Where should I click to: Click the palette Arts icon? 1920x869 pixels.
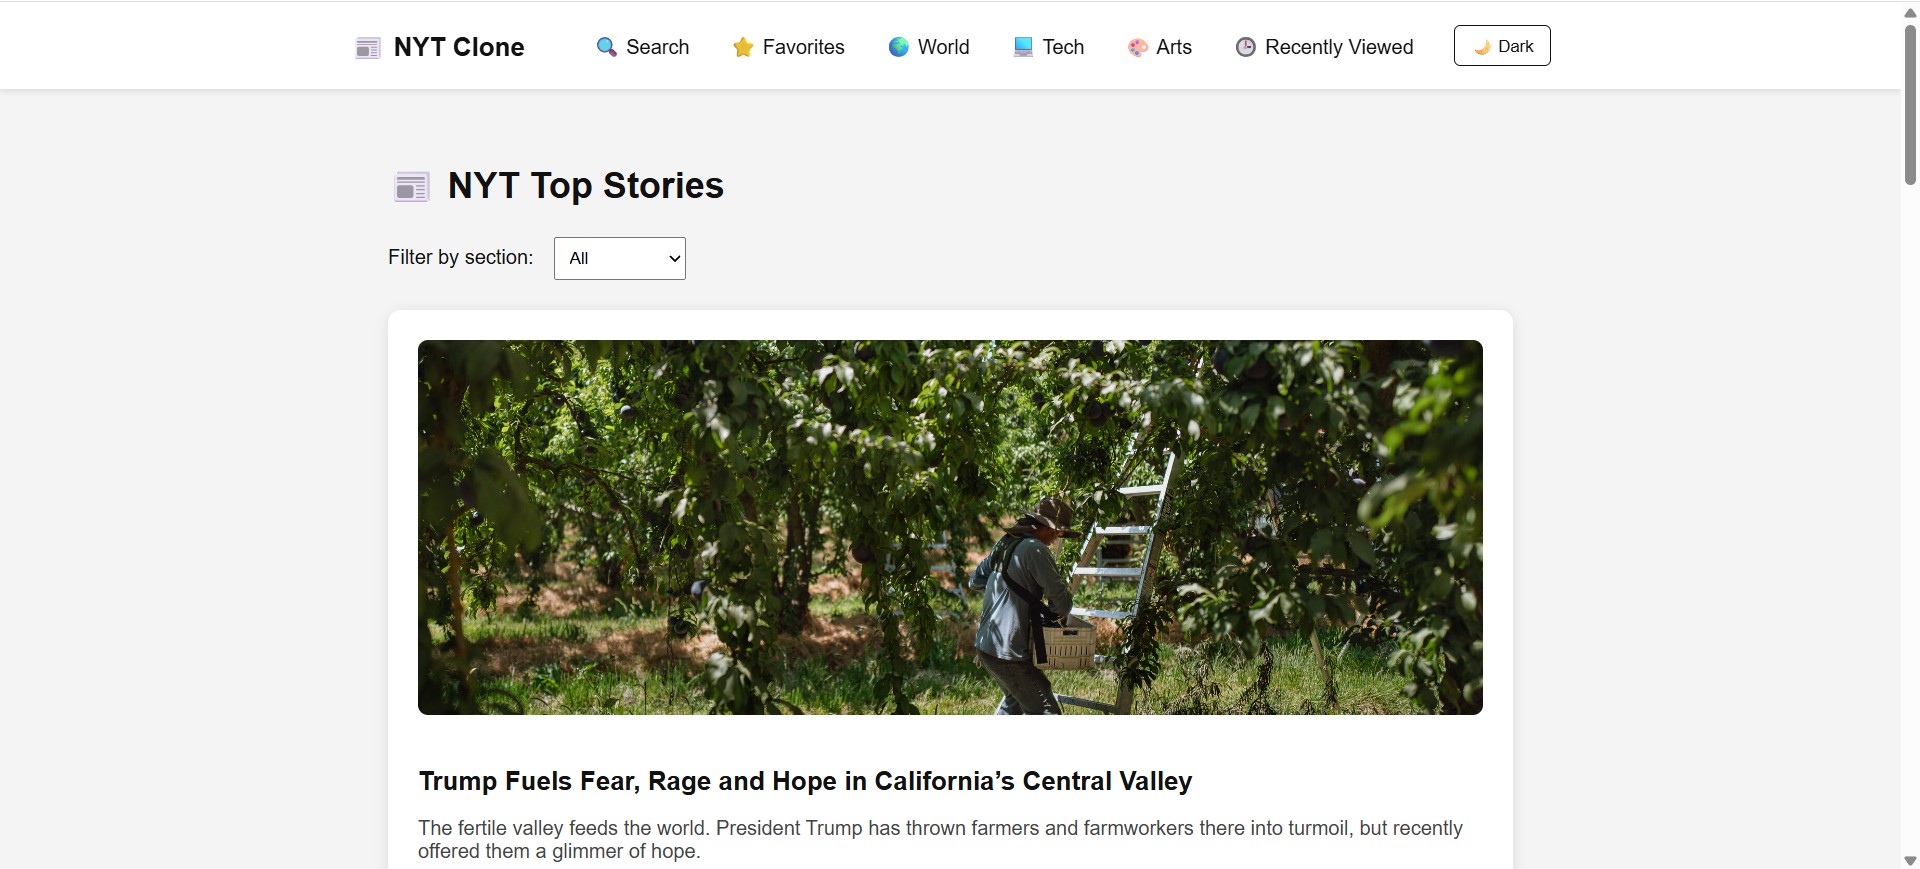click(1138, 47)
